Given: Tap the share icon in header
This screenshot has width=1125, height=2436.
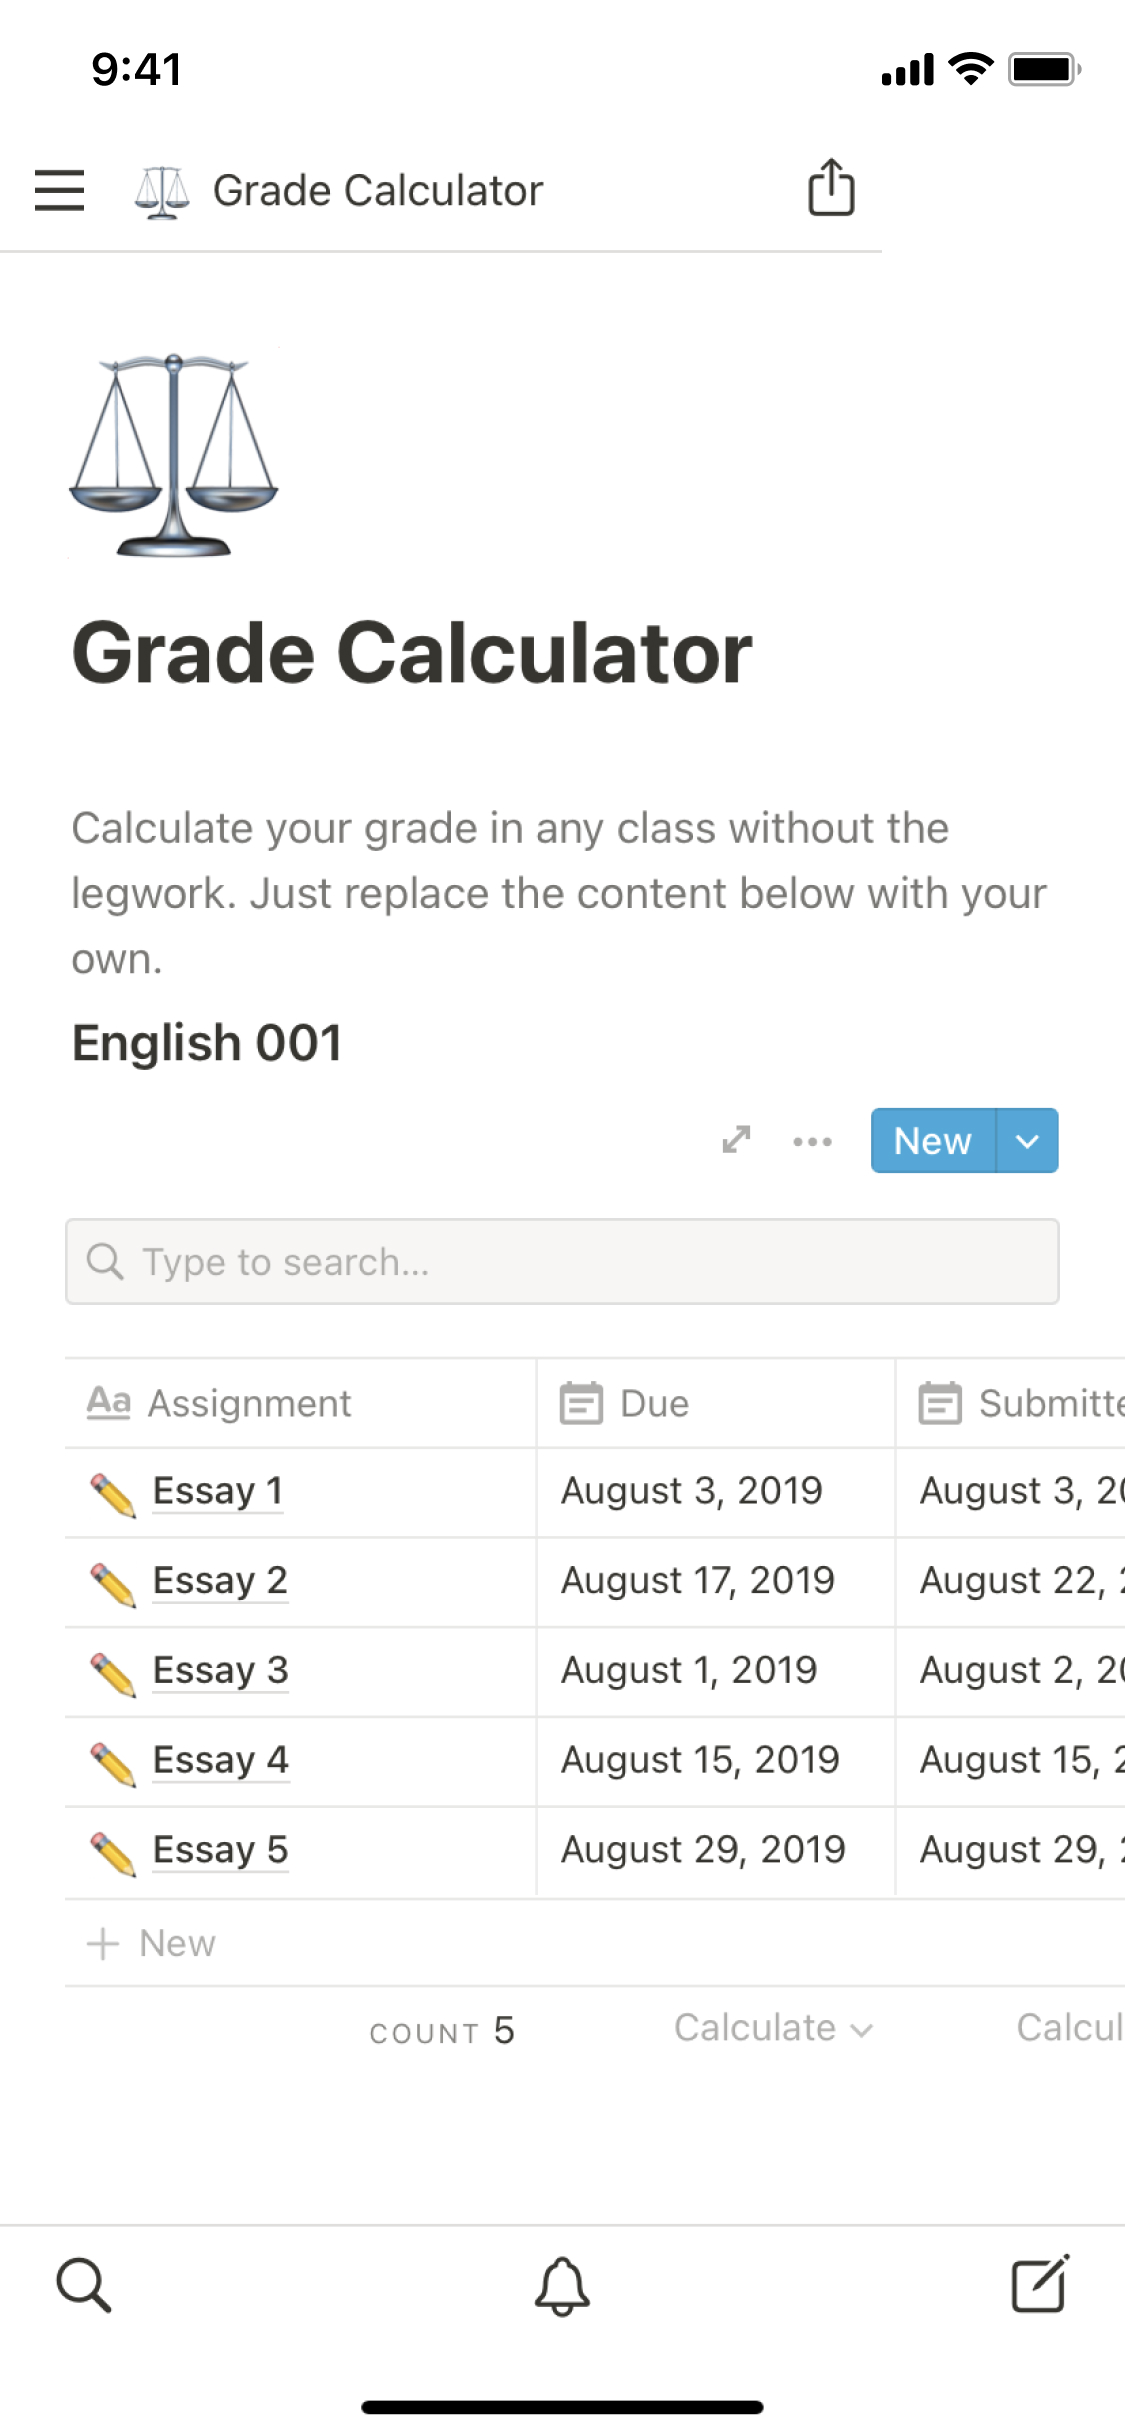Looking at the screenshot, I should click(831, 188).
